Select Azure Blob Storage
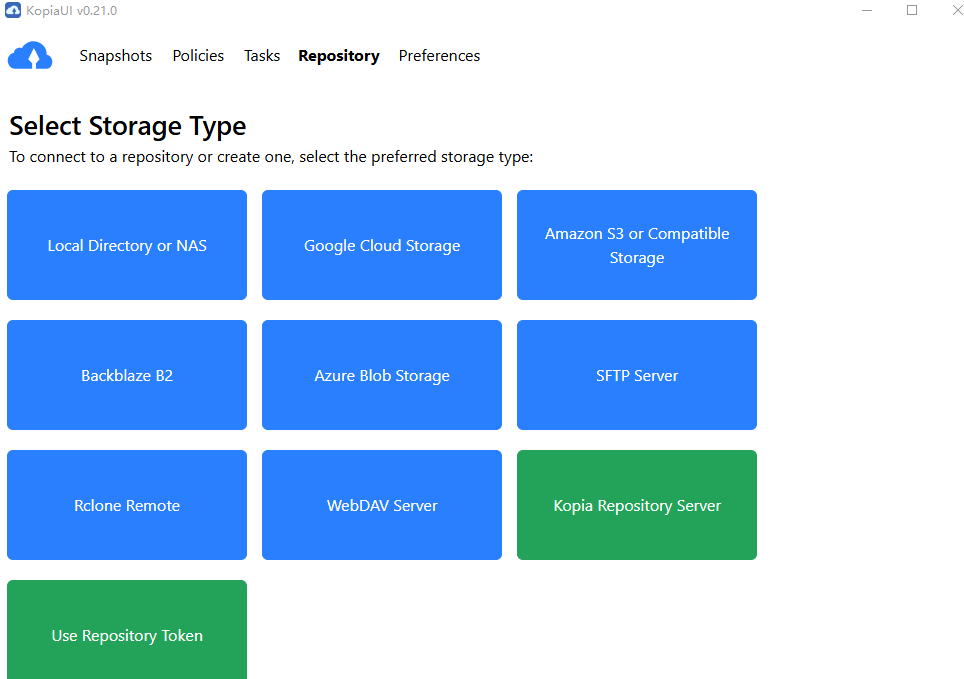Image resolution: width=964 pixels, height=679 pixels. [x=382, y=375]
